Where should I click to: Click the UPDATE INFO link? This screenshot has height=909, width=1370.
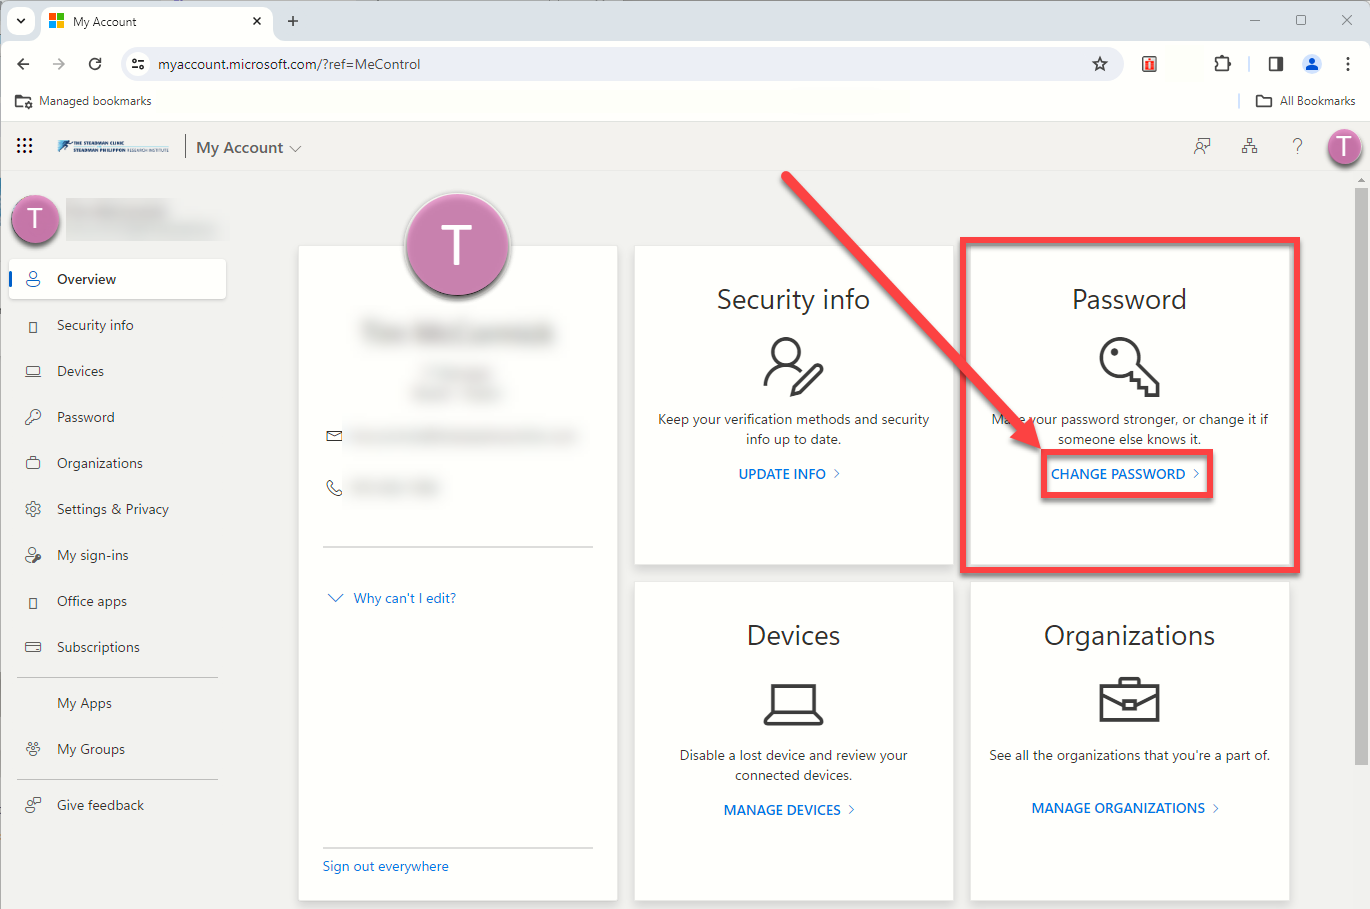click(x=789, y=474)
